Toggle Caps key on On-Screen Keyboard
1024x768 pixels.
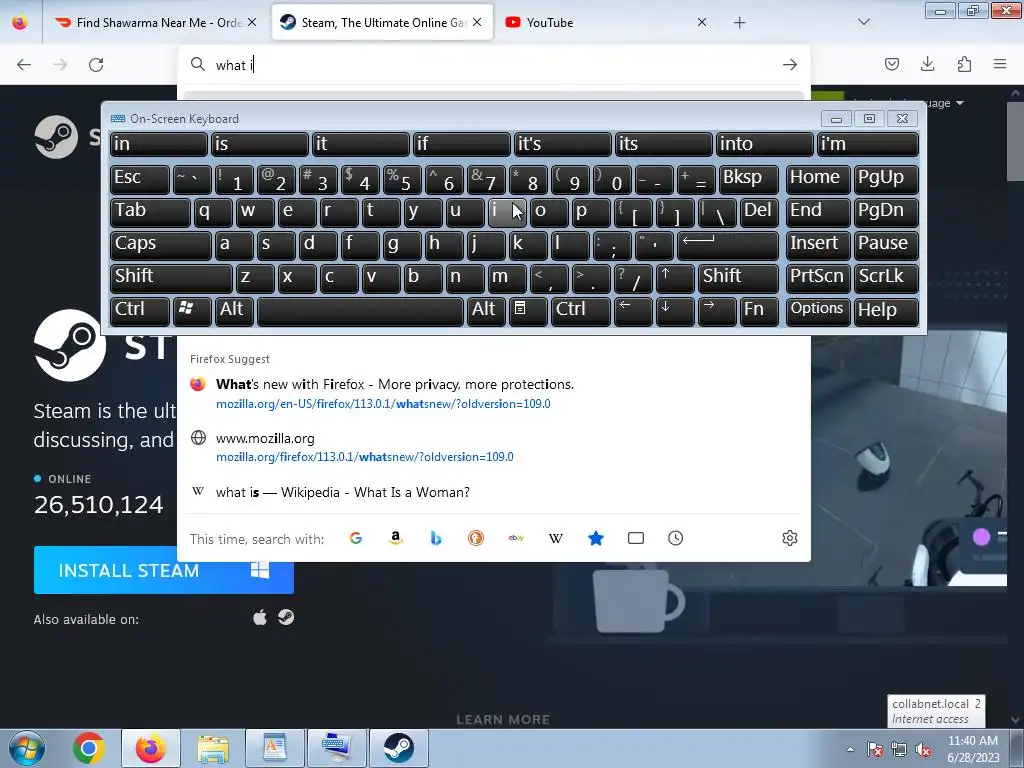(161, 246)
